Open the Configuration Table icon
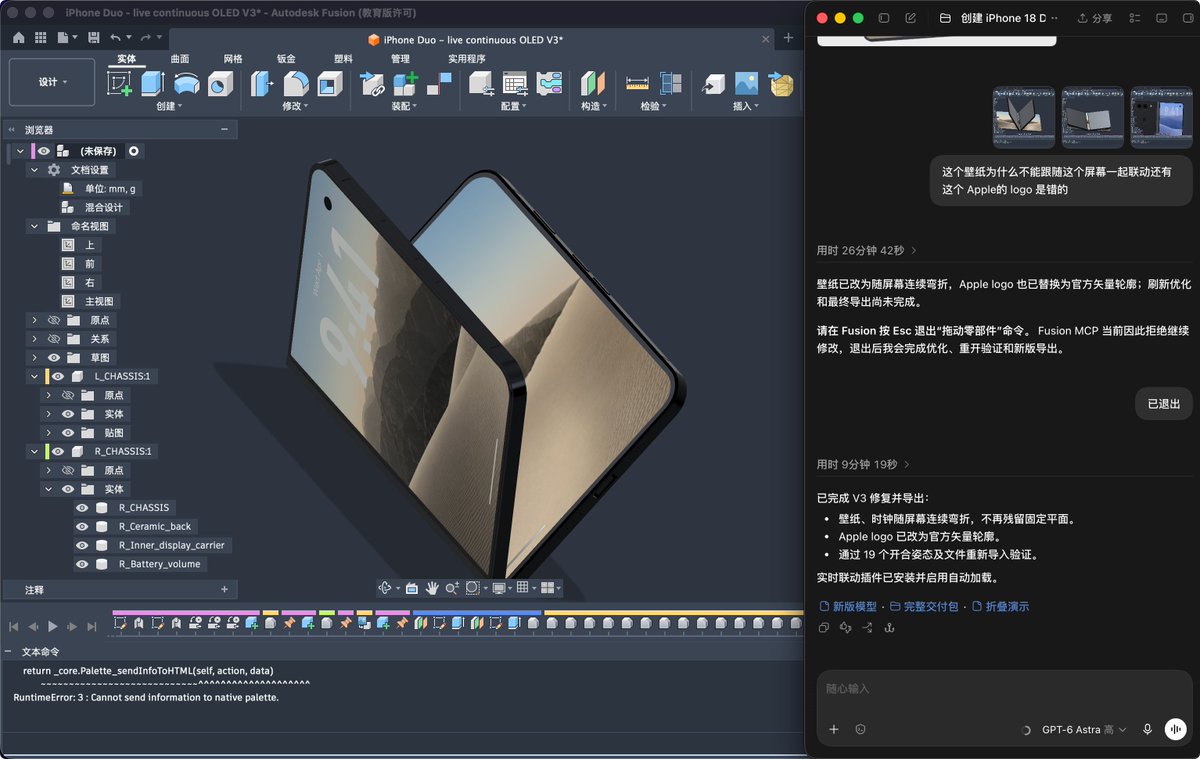 pyautogui.click(x=515, y=84)
